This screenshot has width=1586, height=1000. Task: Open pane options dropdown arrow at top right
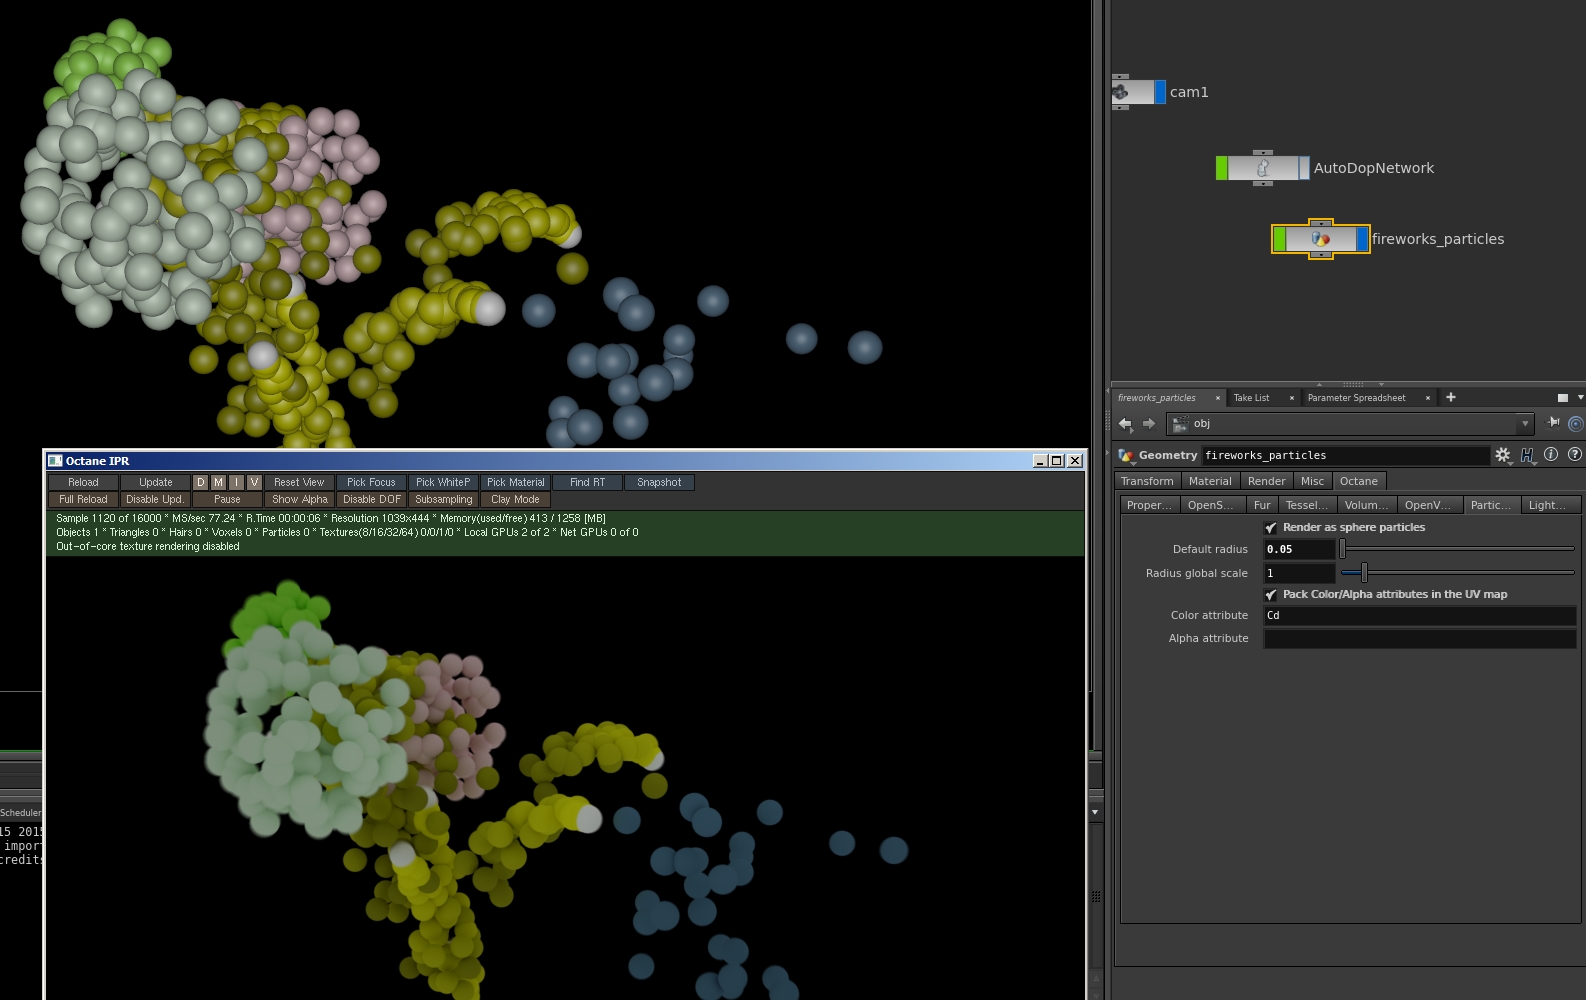click(x=1580, y=398)
